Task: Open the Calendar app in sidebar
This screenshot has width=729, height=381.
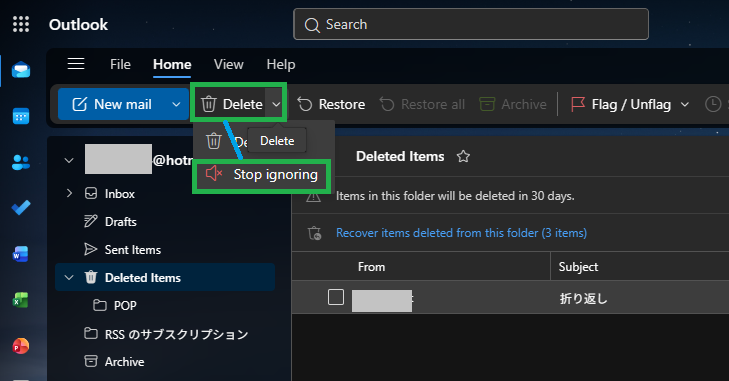Action: click(21, 116)
